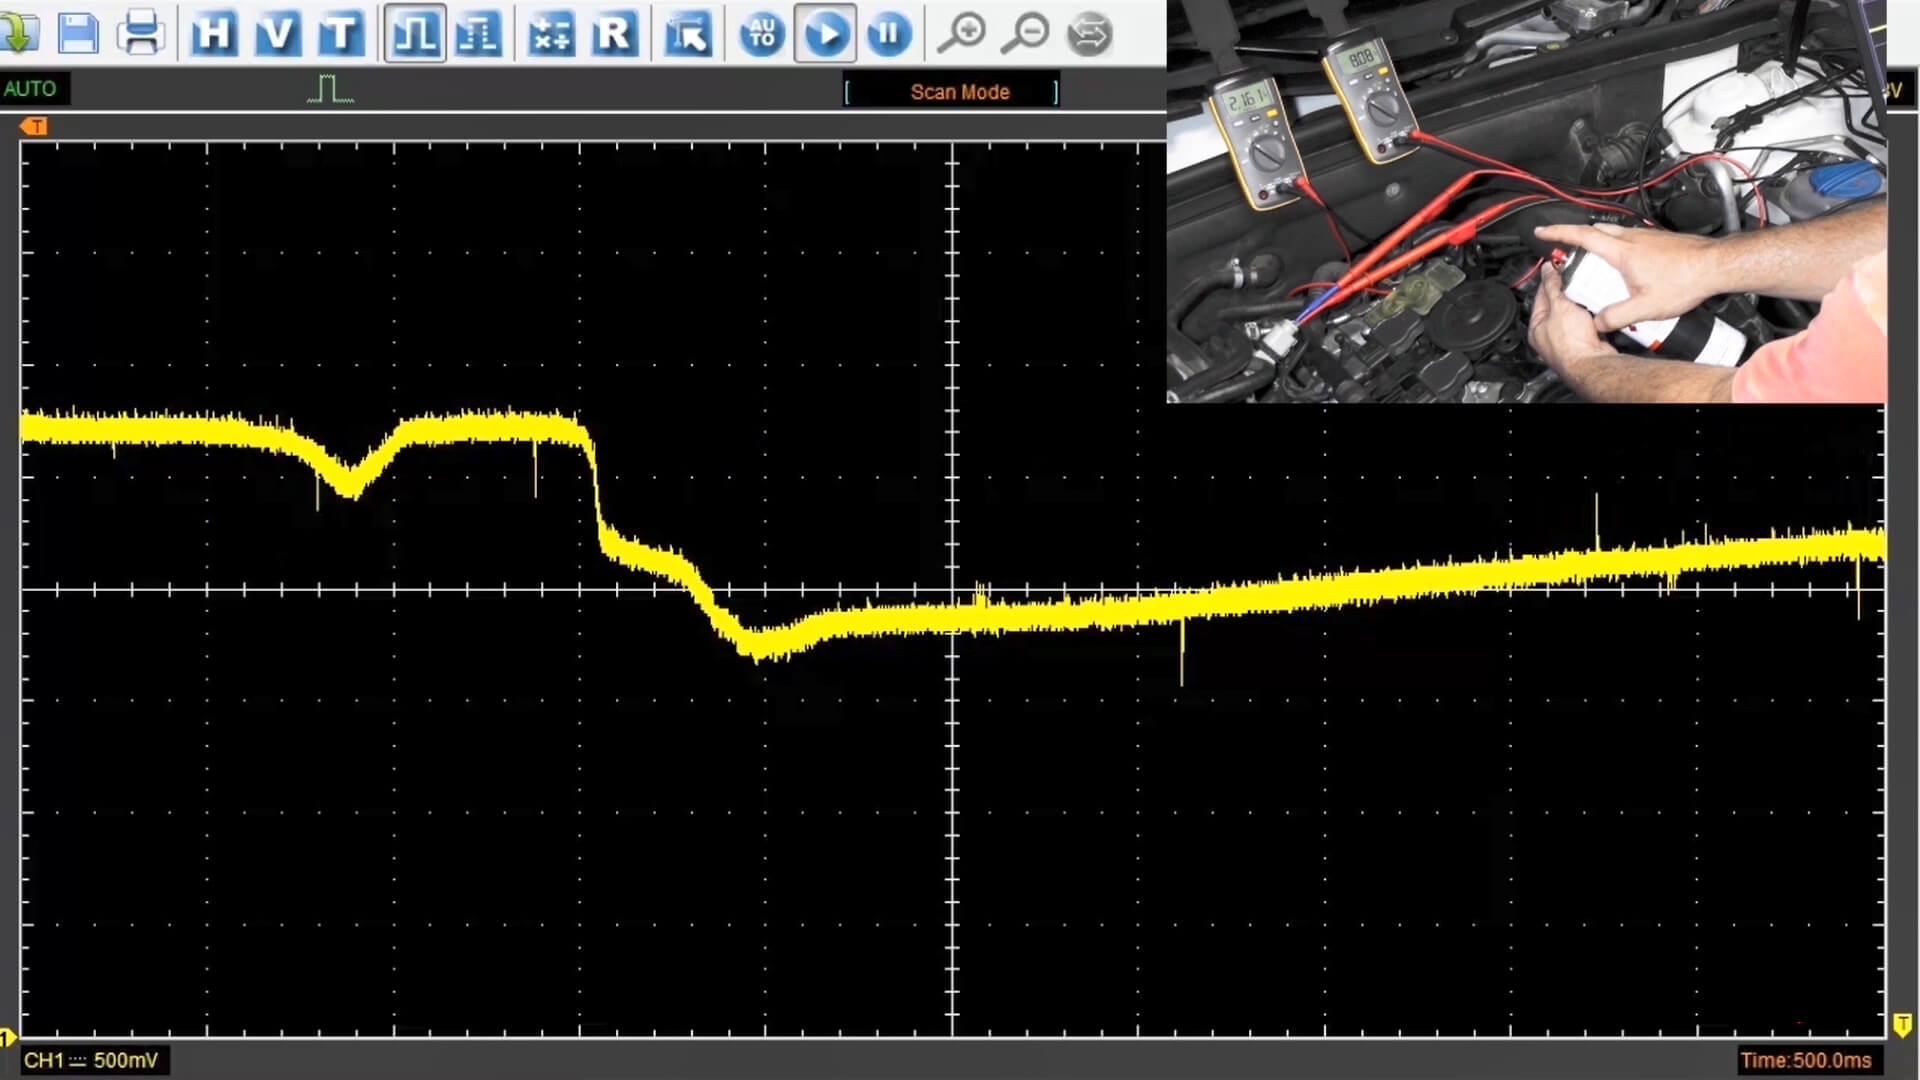The image size is (1920, 1080).
Task: Open Vertical settings with the V button
Action: tap(277, 34)
